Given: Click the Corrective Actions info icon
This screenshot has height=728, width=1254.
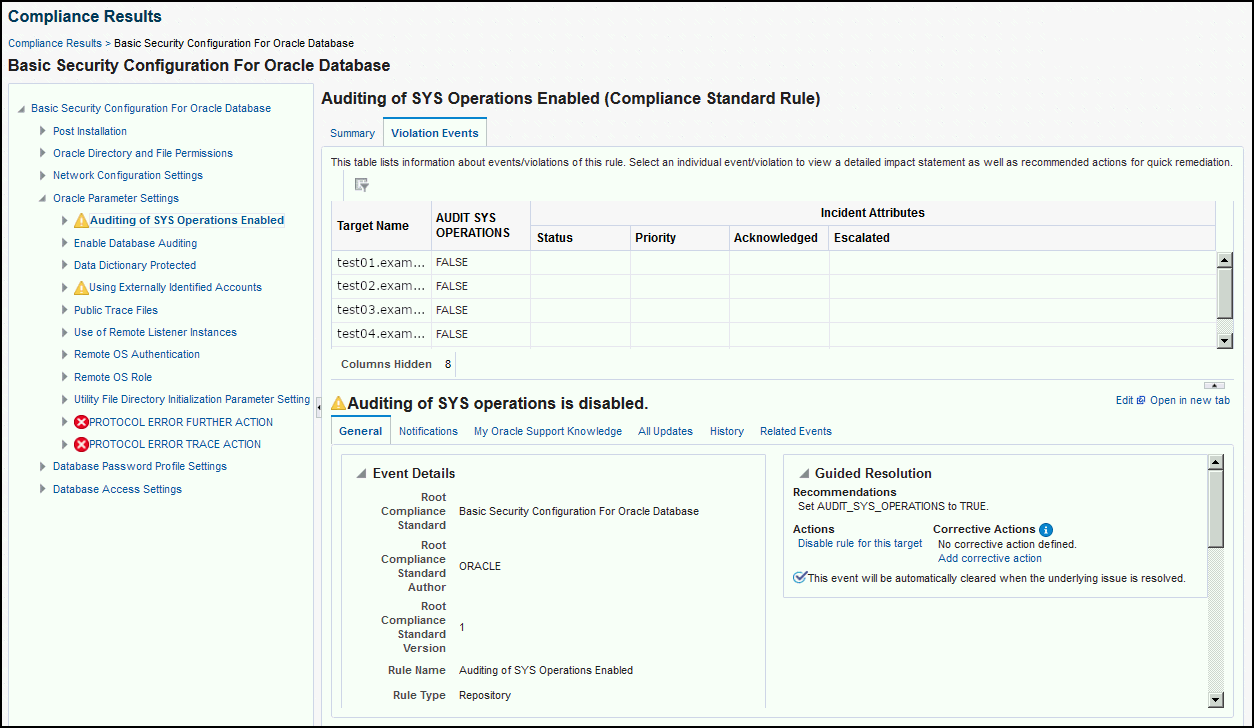Looking at the screenshot, I should [x=1046, y=530].
